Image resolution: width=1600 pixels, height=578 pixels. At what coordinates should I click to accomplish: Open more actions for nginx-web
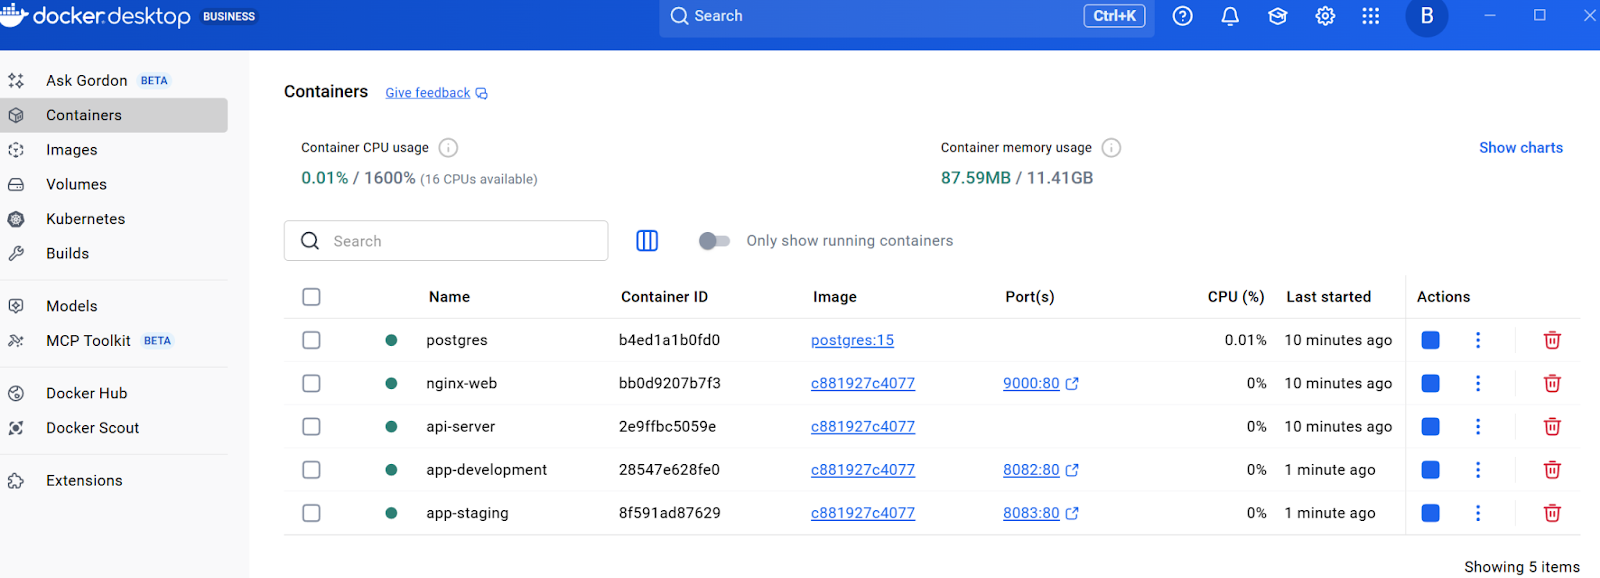coord(1478,383)
